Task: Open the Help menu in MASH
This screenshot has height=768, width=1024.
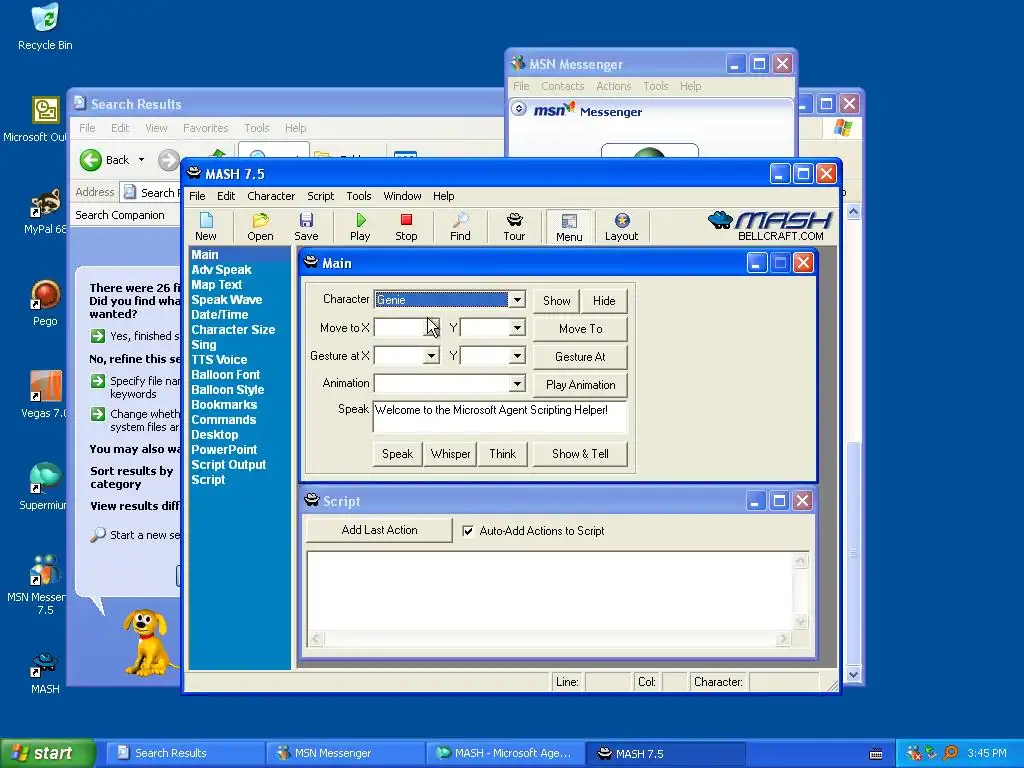Action: (443, 196)
